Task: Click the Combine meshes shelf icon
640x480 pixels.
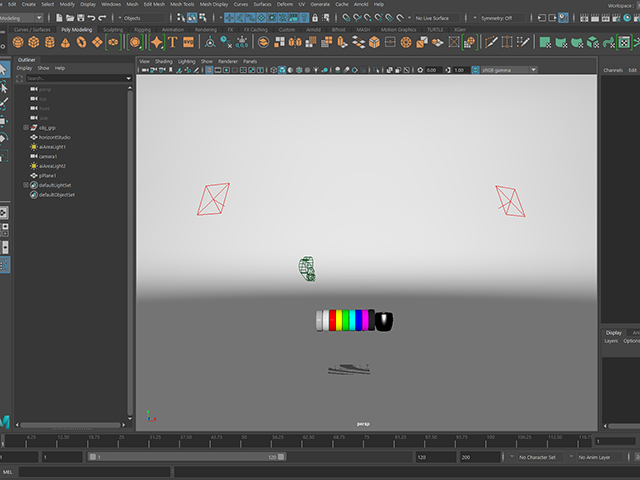Action: click(x=264, y=42)
